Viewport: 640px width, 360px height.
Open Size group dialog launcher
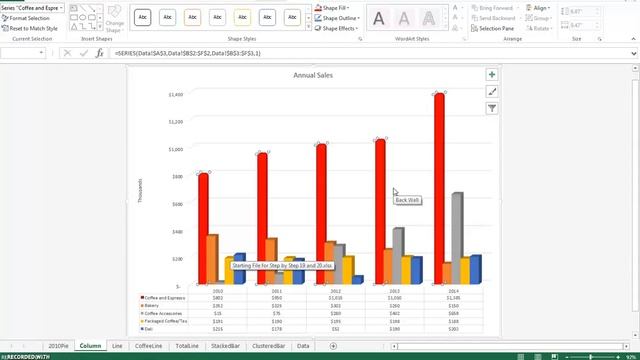coord(600,39)
